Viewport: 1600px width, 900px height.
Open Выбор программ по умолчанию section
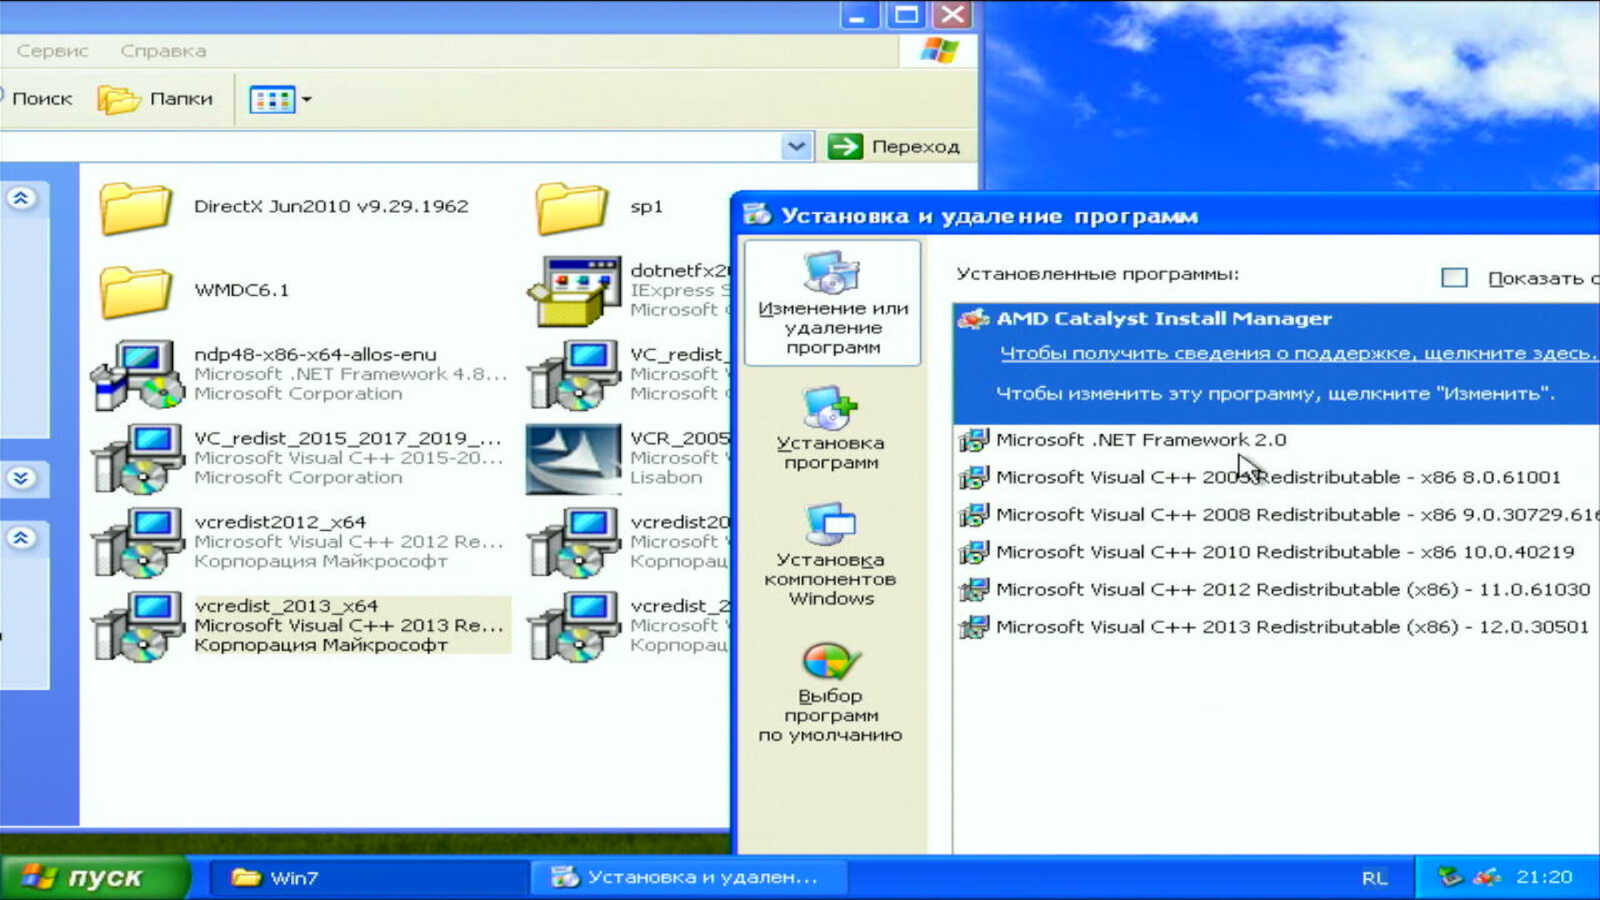[830, 692]
